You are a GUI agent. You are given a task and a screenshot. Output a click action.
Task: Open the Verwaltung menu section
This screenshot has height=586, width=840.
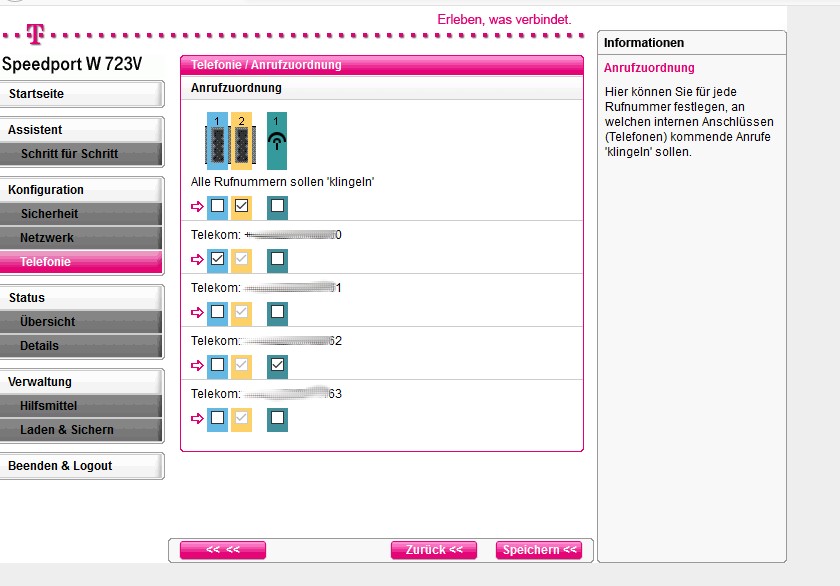coord(81,382)
